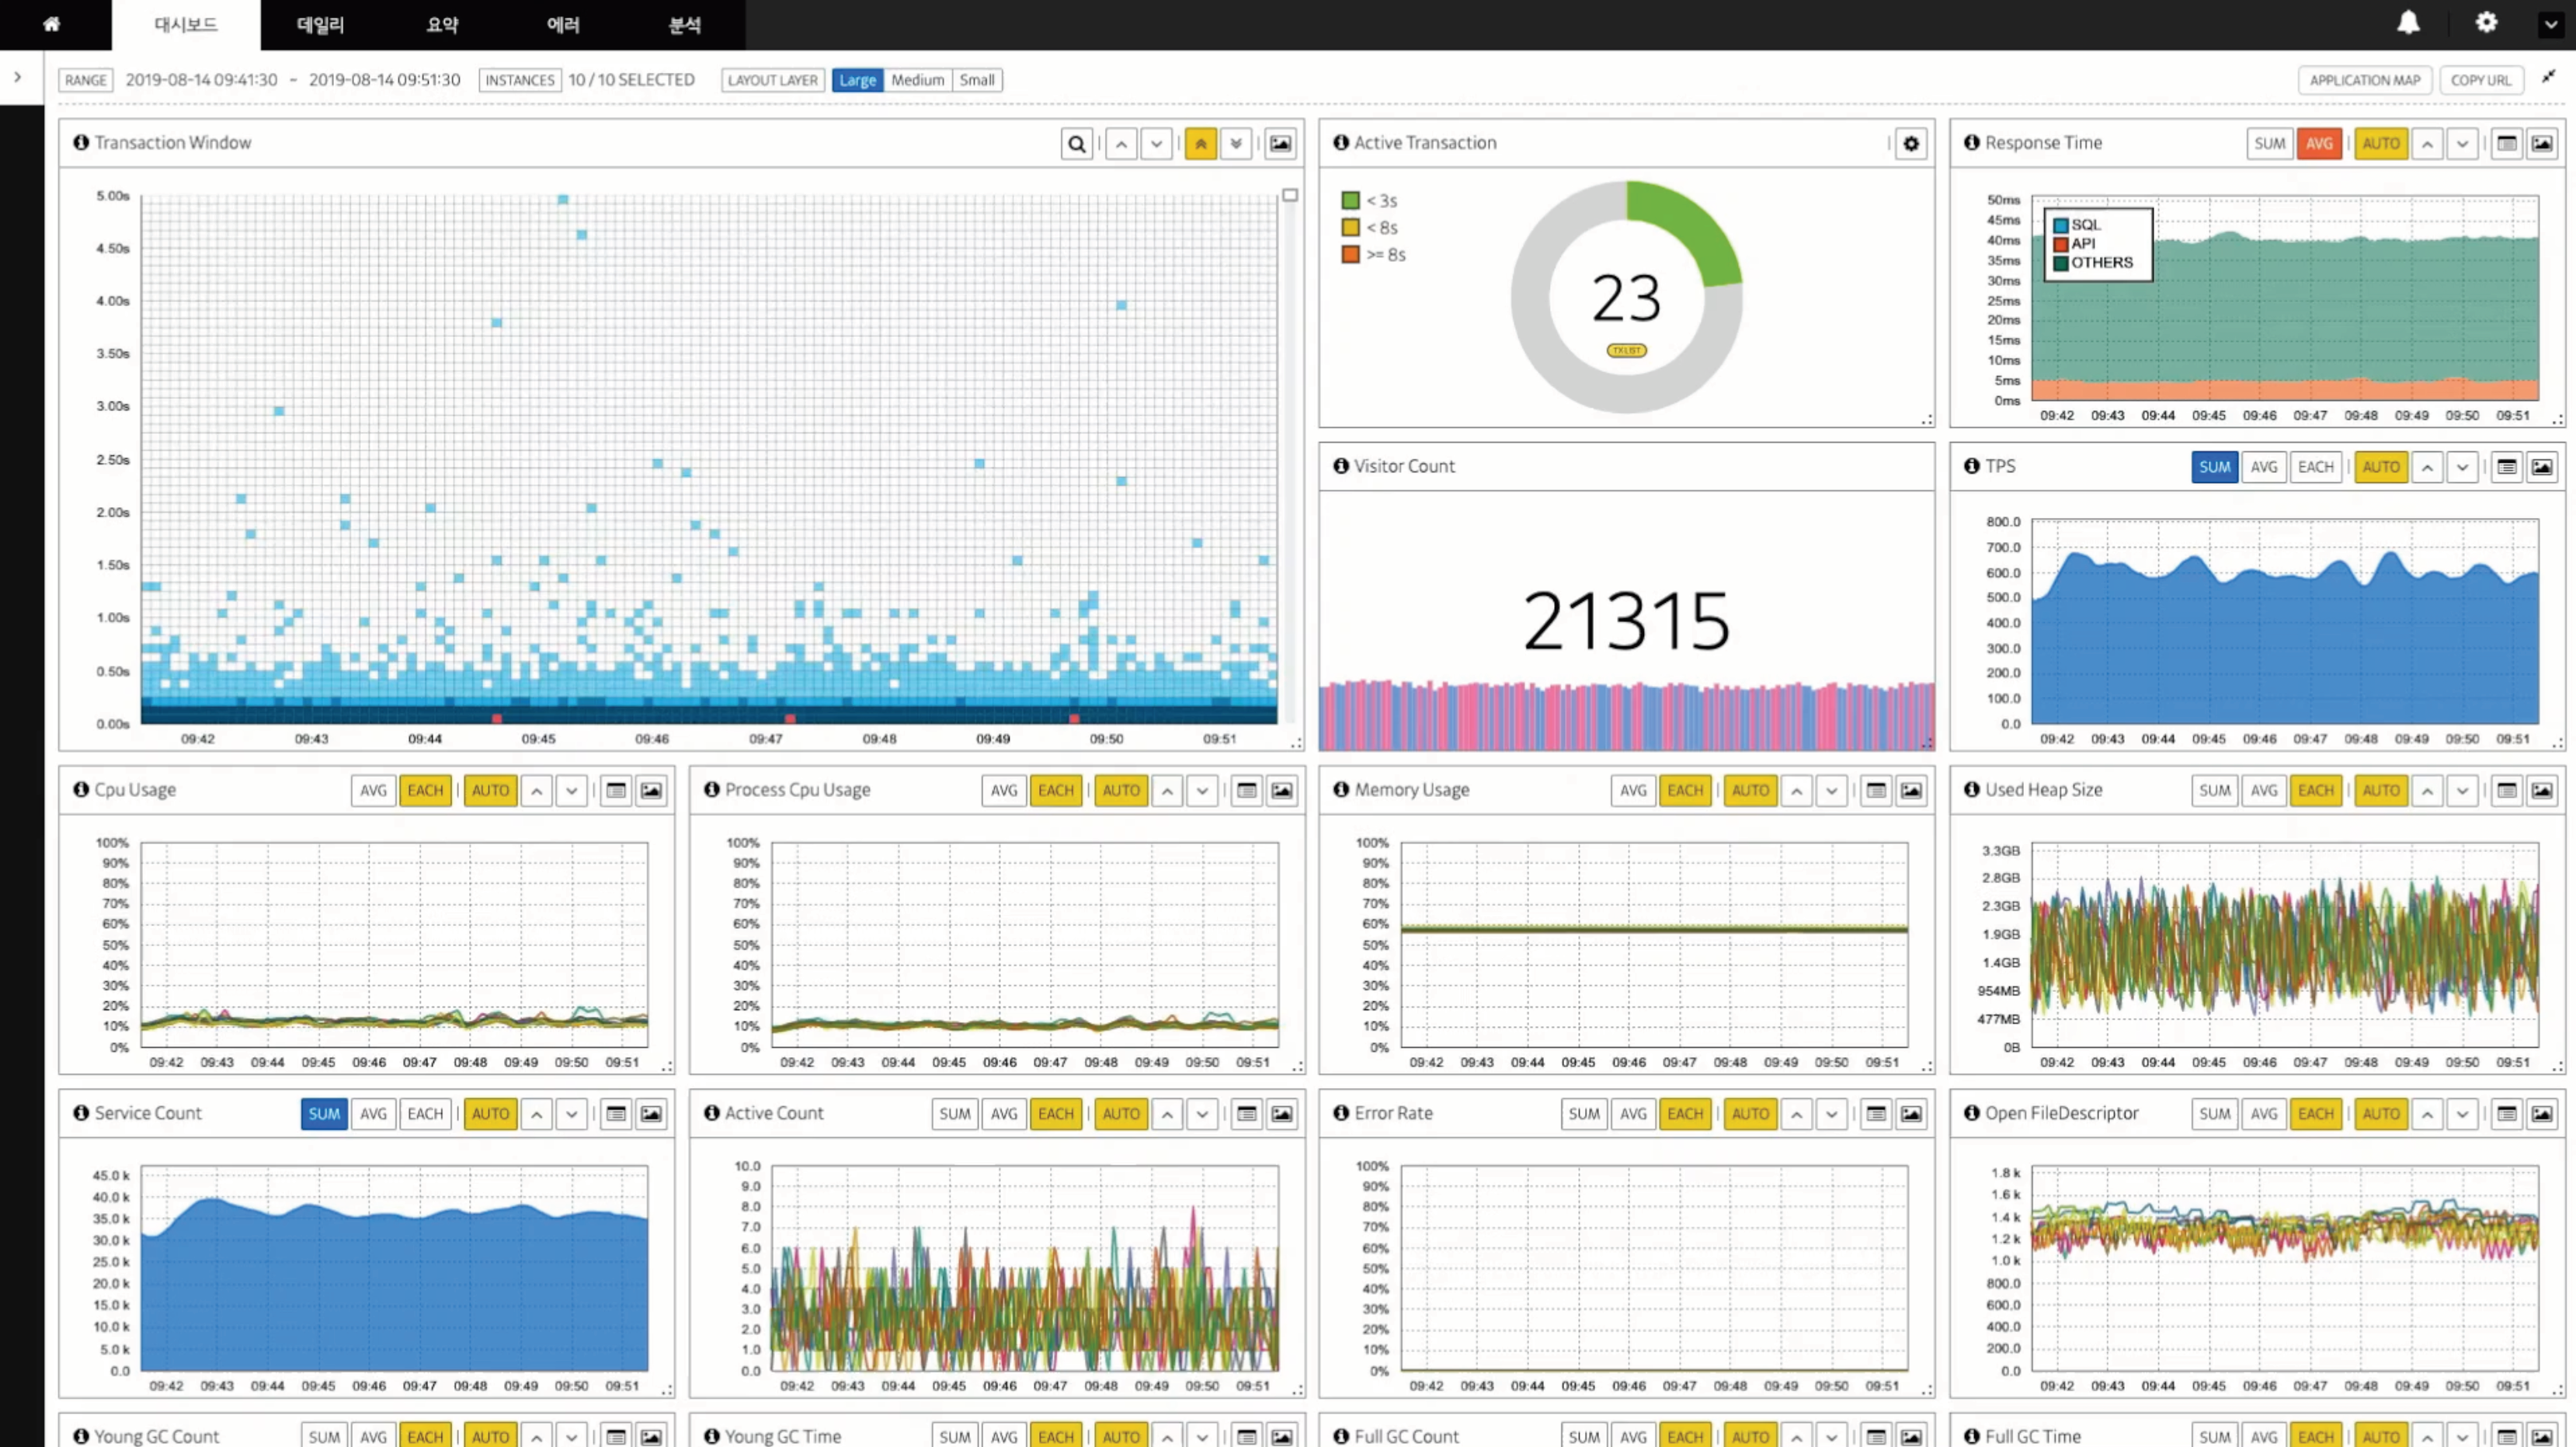Open the settings gear in top bar

point(2486,23)
